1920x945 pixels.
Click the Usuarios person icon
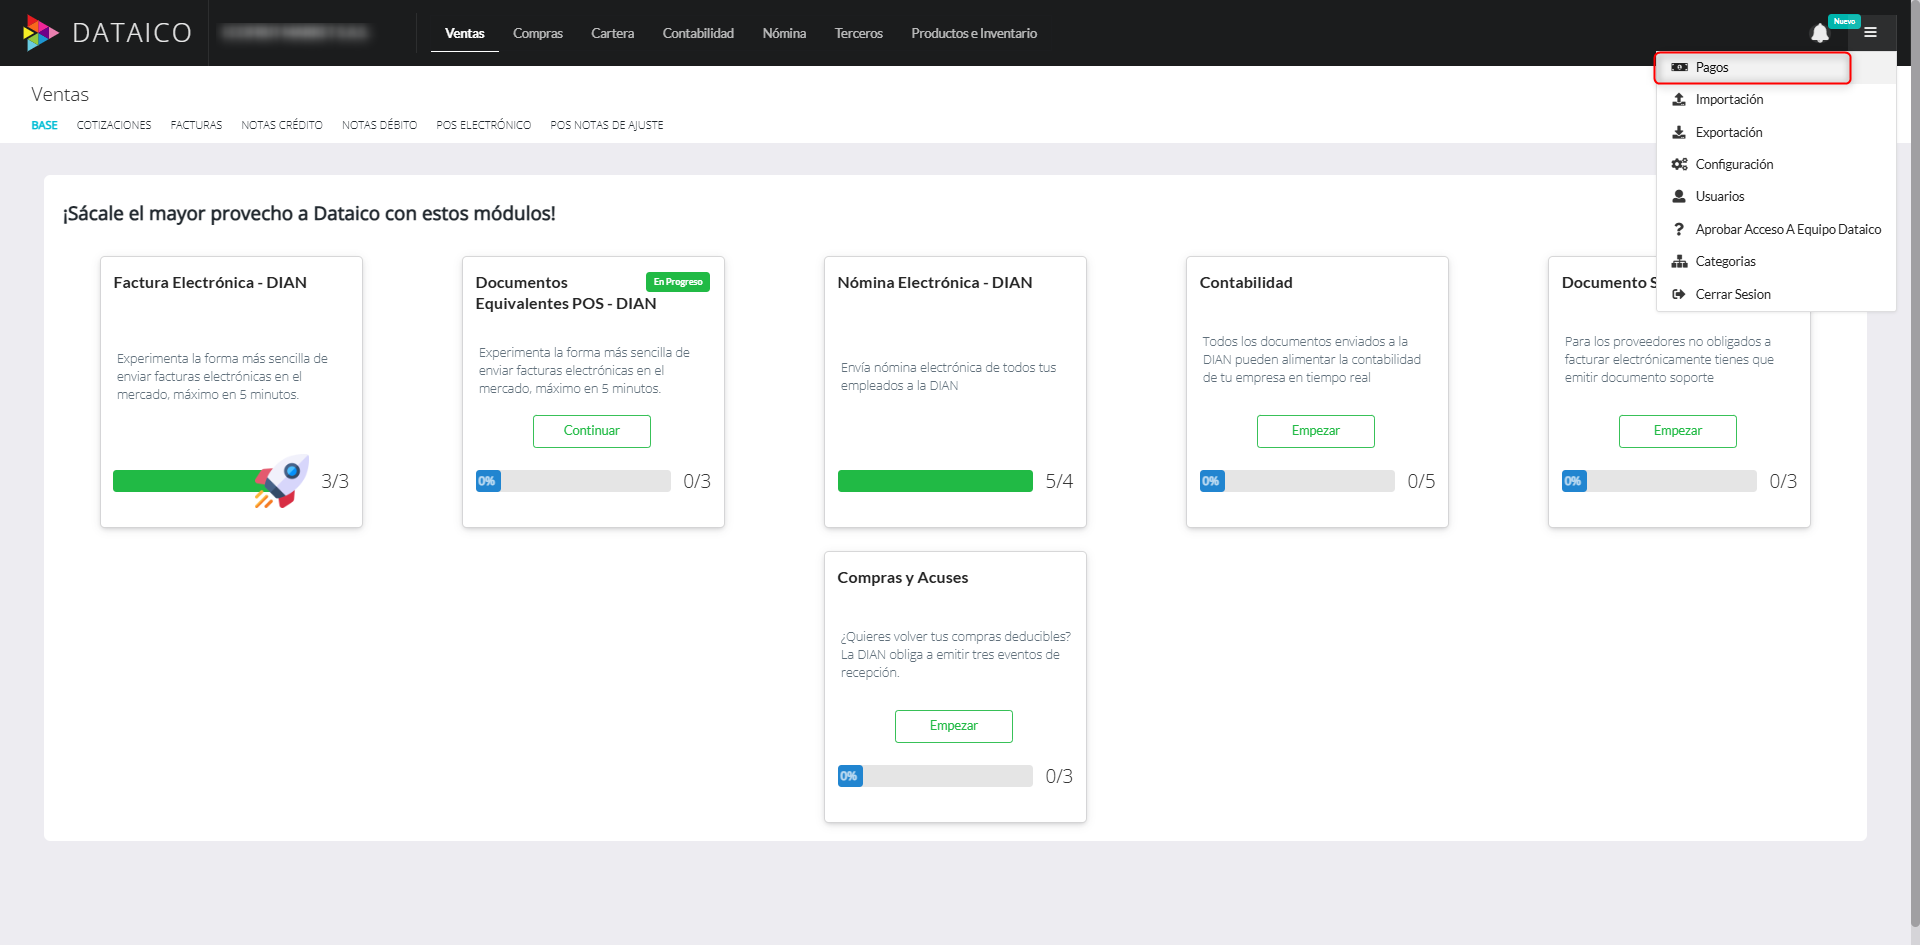click(x=1679, y=196)
